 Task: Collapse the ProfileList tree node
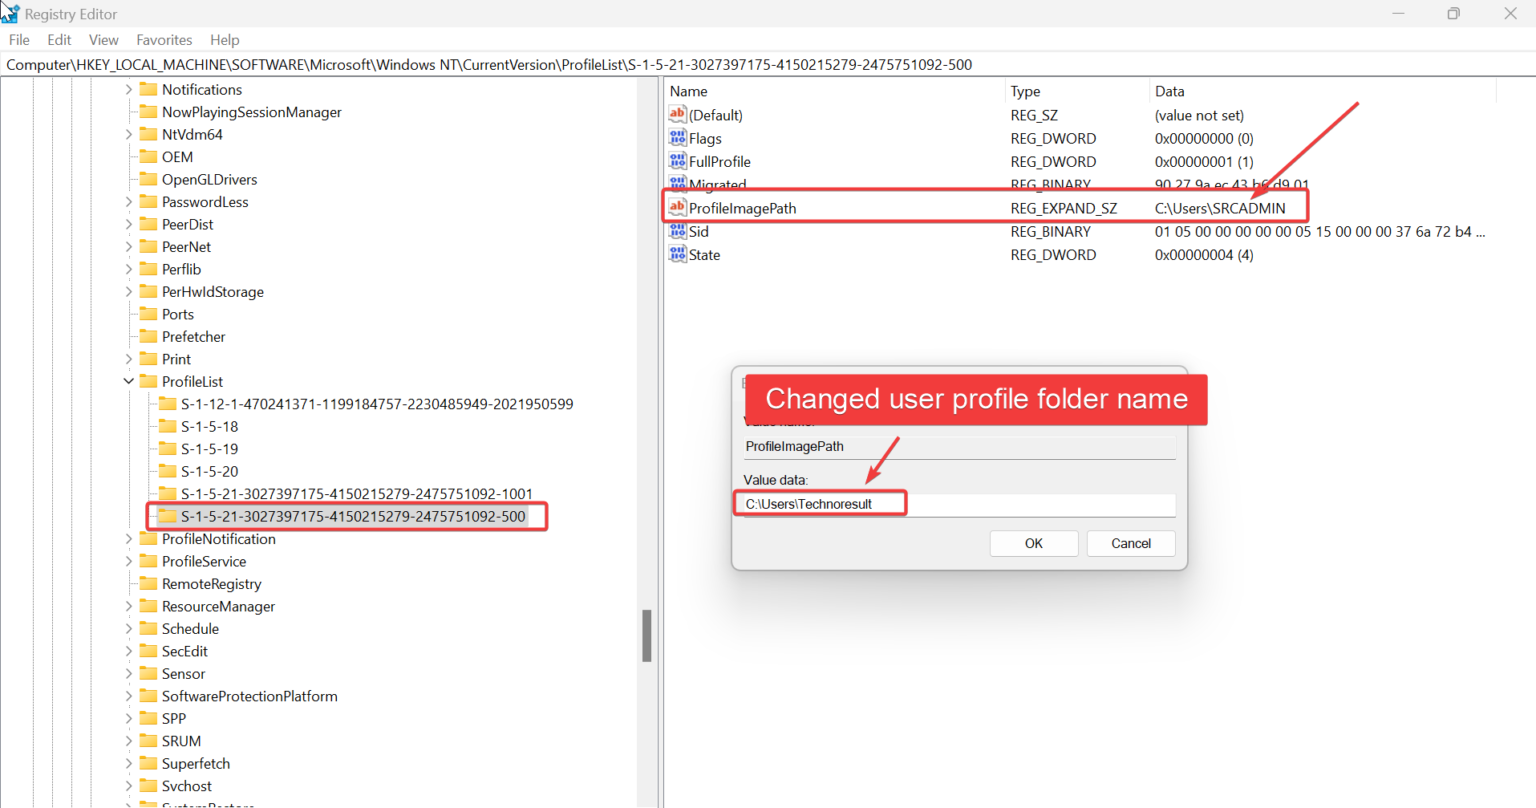coord(128,381)
